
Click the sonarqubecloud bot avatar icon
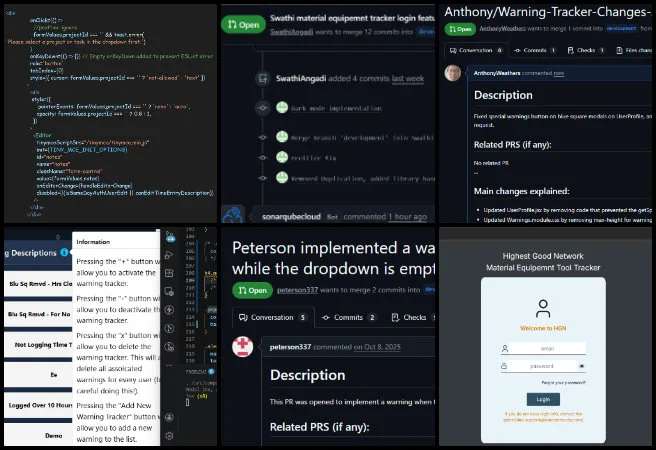coord(233,215)
